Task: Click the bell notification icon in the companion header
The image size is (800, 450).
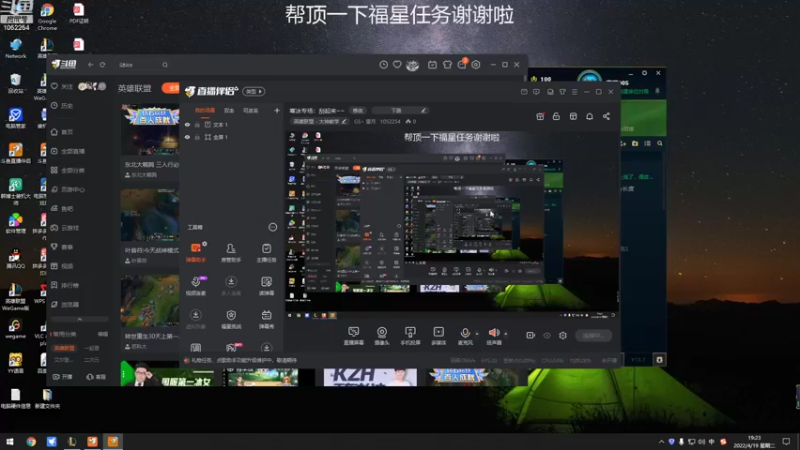Action: [589, 116]
